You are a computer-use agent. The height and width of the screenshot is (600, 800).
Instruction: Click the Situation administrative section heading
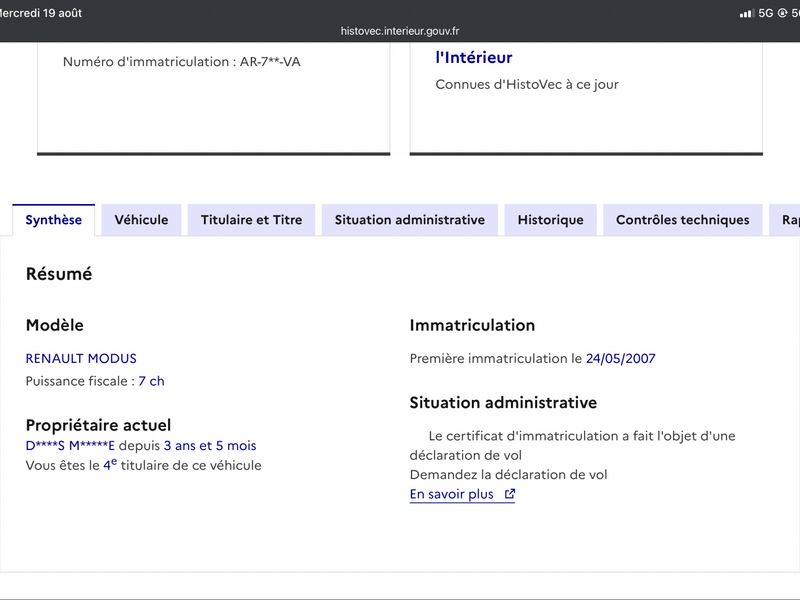coord(503,403)
